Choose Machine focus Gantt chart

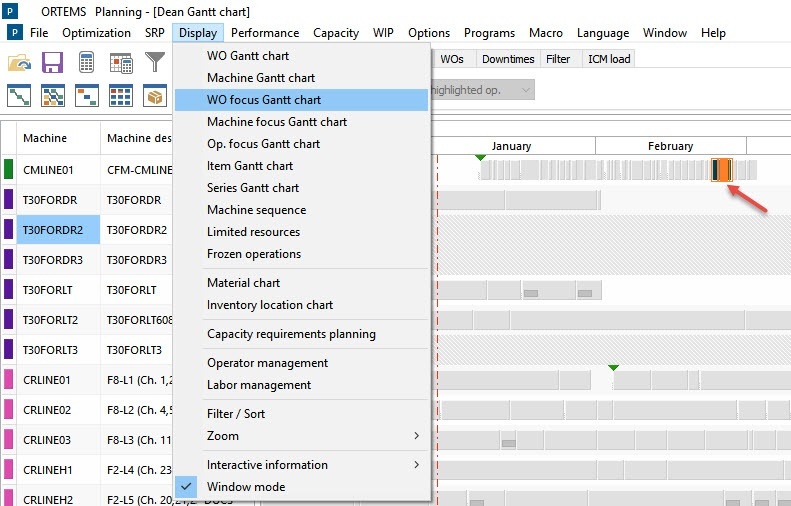coord(303,122)
